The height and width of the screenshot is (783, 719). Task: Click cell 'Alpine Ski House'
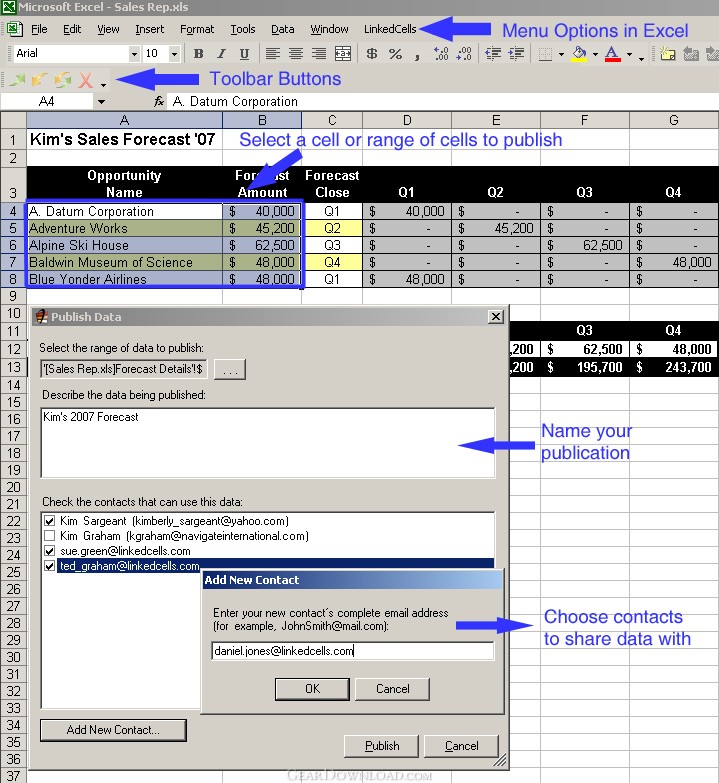click(x=124, y=245)
